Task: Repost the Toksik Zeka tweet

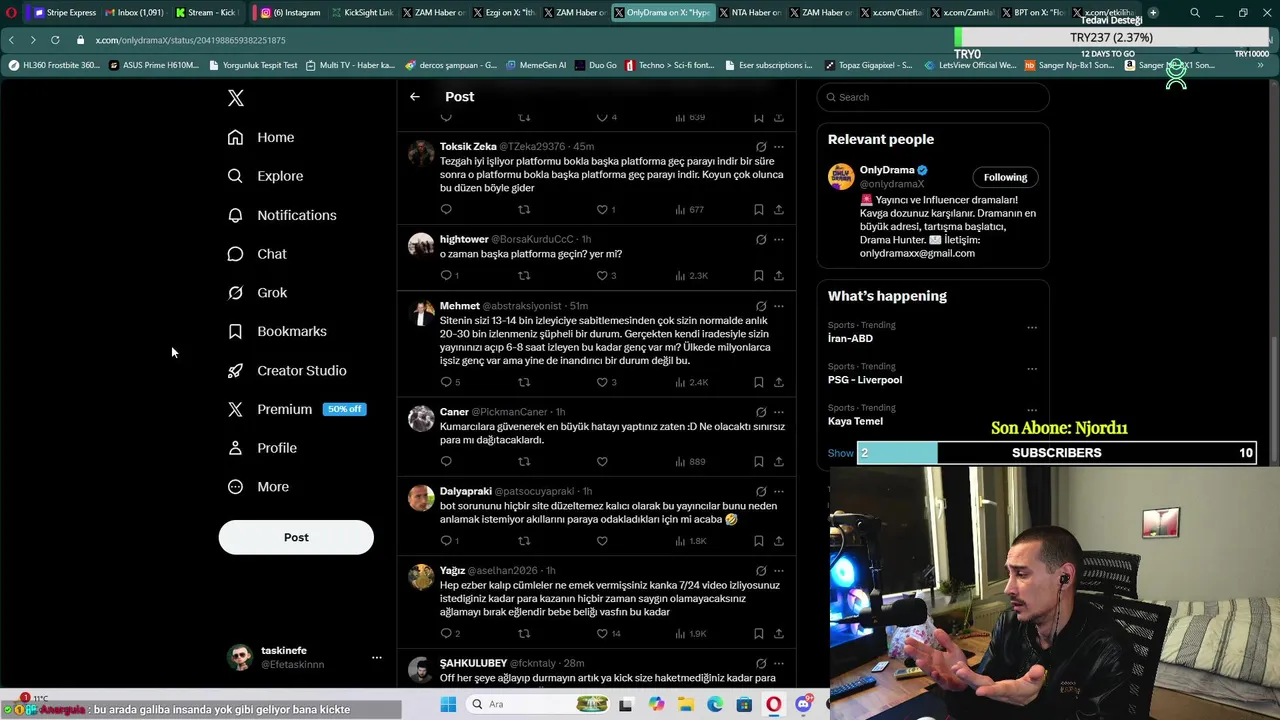Action: pyautogui.click(x=524, y=209)
